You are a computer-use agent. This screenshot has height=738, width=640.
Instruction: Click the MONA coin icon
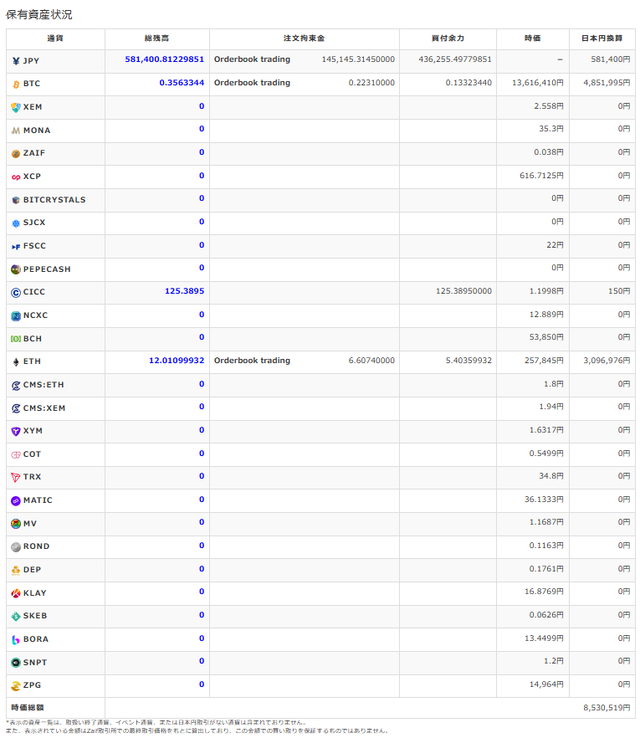[x=16, y=130]
